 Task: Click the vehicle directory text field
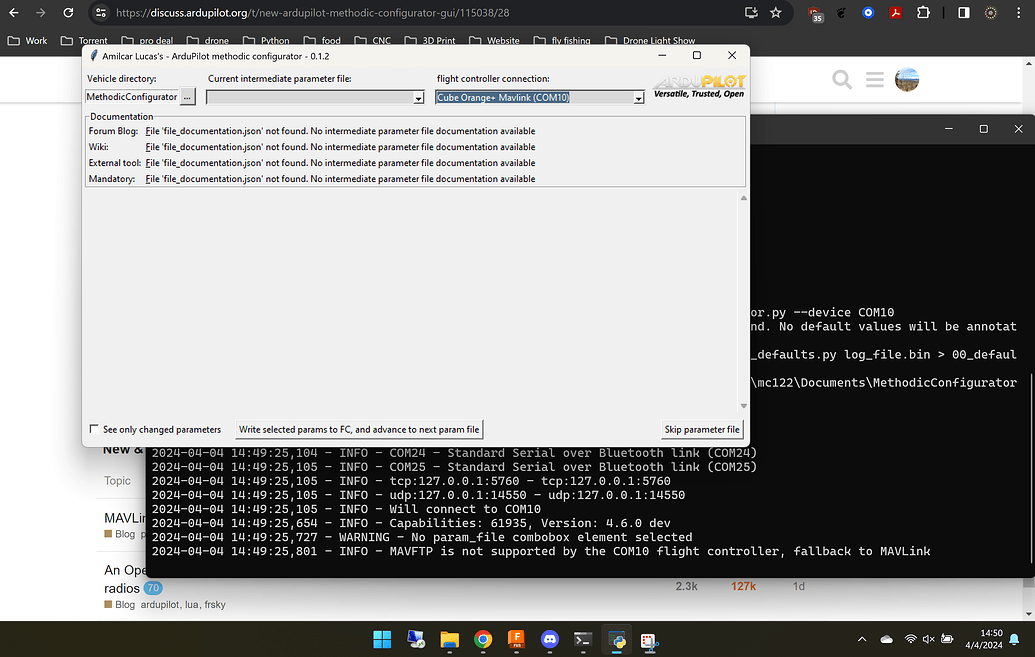[x=131, y=97]
